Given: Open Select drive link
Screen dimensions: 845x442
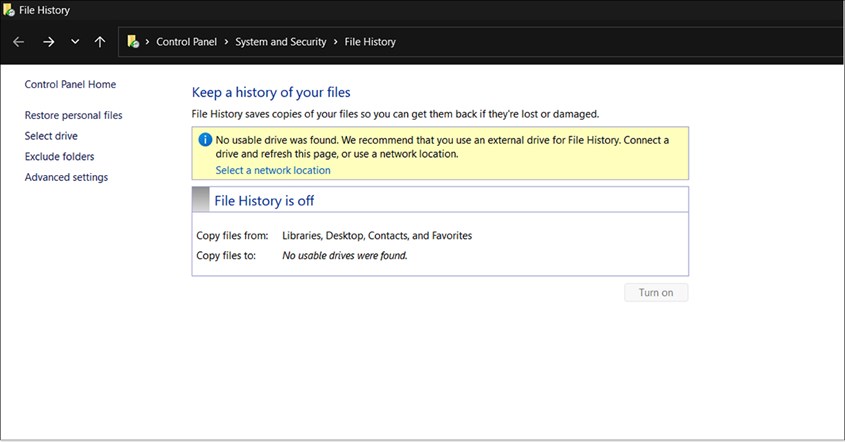Looking at the screenshot, I should tap(51, 136).
